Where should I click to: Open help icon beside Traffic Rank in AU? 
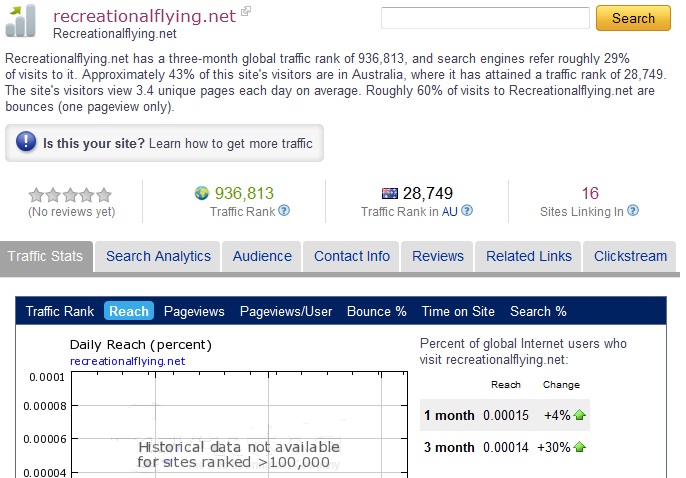(x=467, y=211)
